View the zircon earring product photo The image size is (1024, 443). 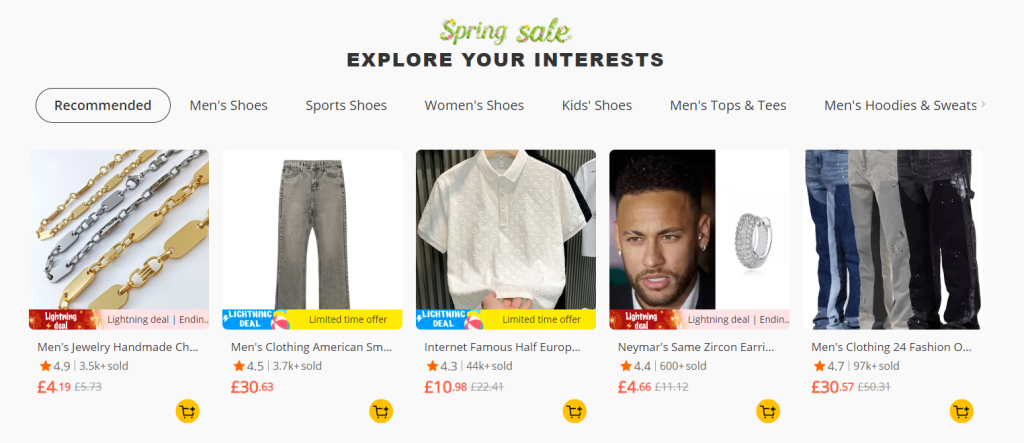(x=699, y=230)
